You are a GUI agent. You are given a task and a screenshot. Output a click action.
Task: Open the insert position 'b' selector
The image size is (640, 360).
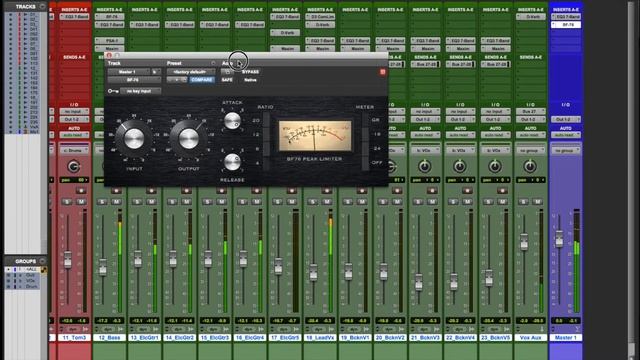155,72
